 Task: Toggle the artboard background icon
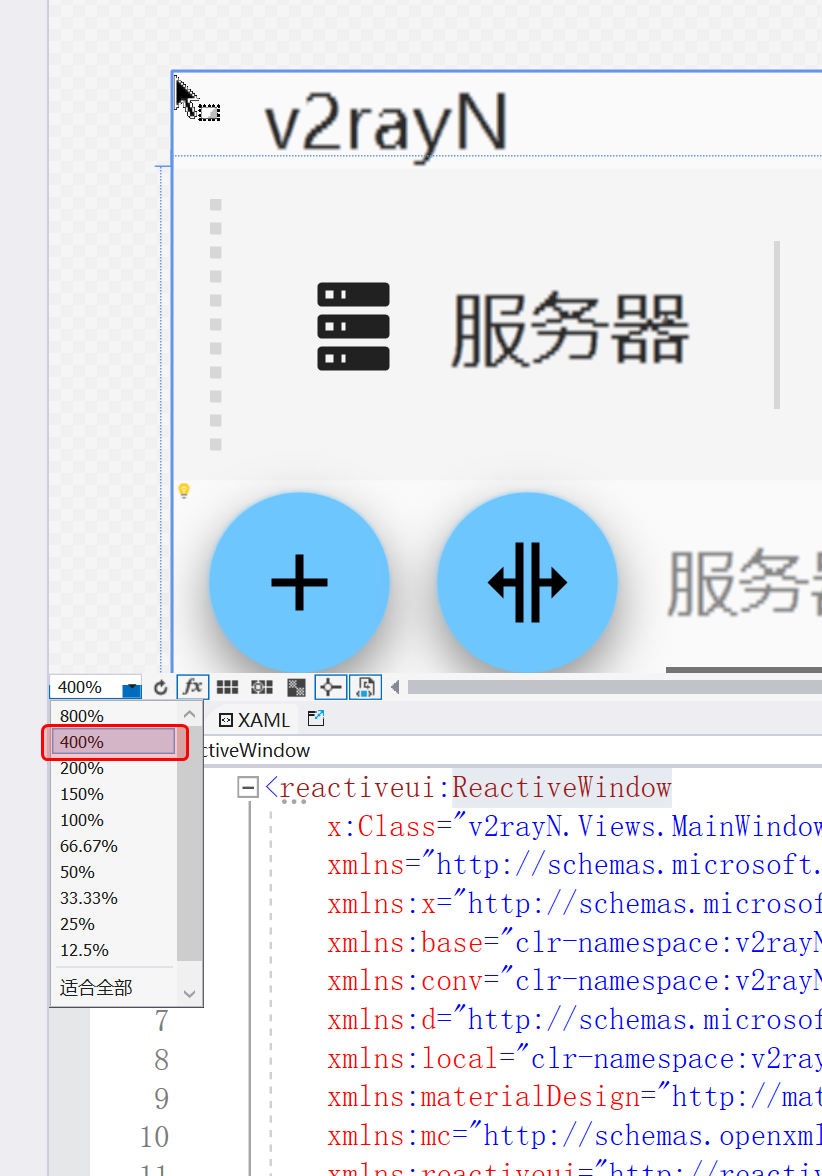(296, 687)
